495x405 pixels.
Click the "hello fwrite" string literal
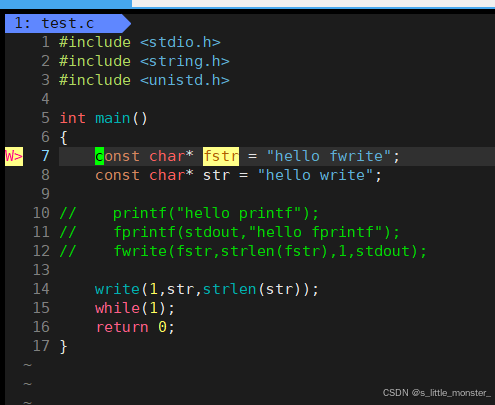point(329,156)
